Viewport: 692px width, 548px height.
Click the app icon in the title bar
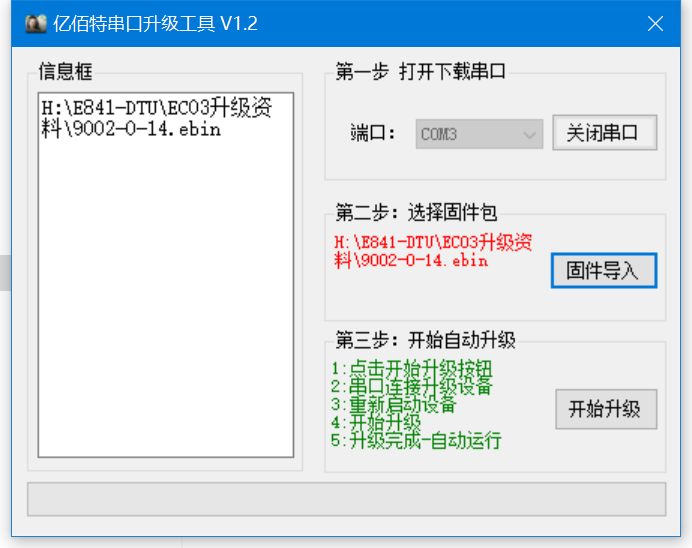point(36,24)
